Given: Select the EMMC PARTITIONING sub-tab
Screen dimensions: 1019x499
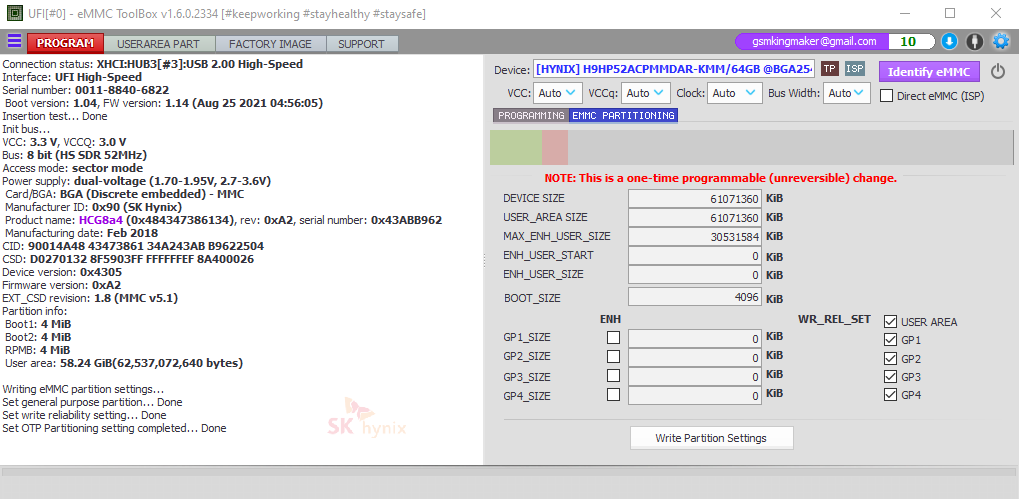Looking at the screenshot, I should click(x=623, y=115).
